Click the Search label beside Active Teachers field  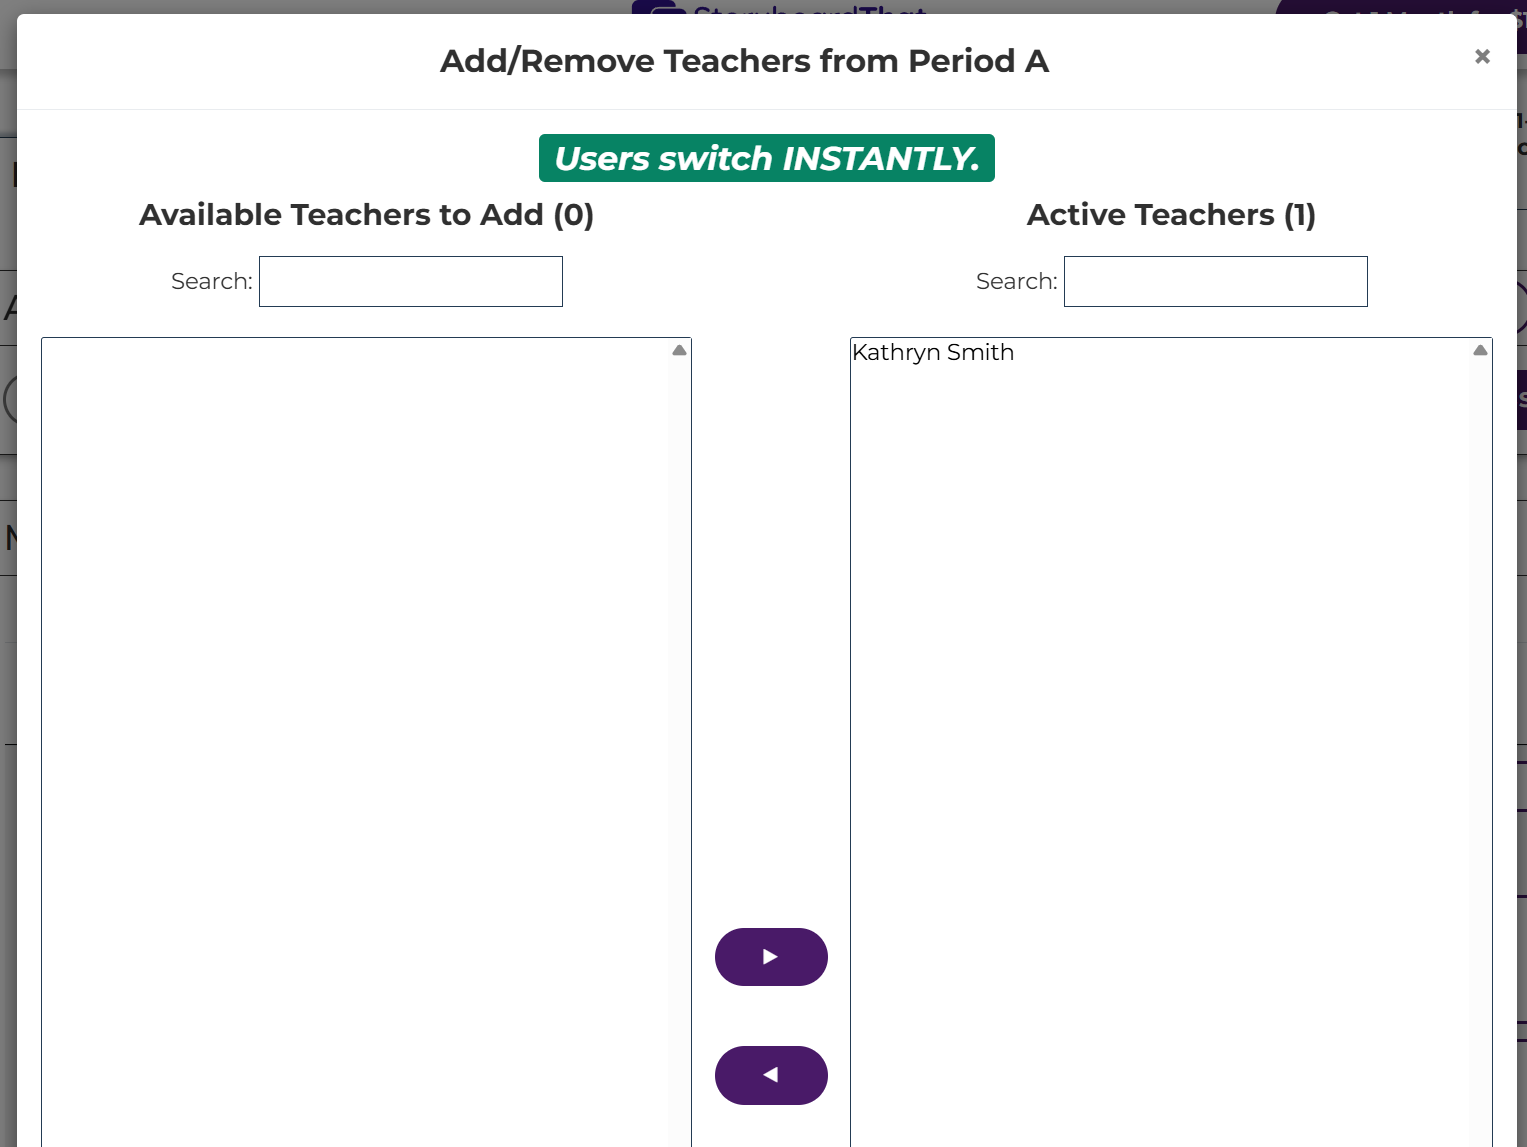1016,282
